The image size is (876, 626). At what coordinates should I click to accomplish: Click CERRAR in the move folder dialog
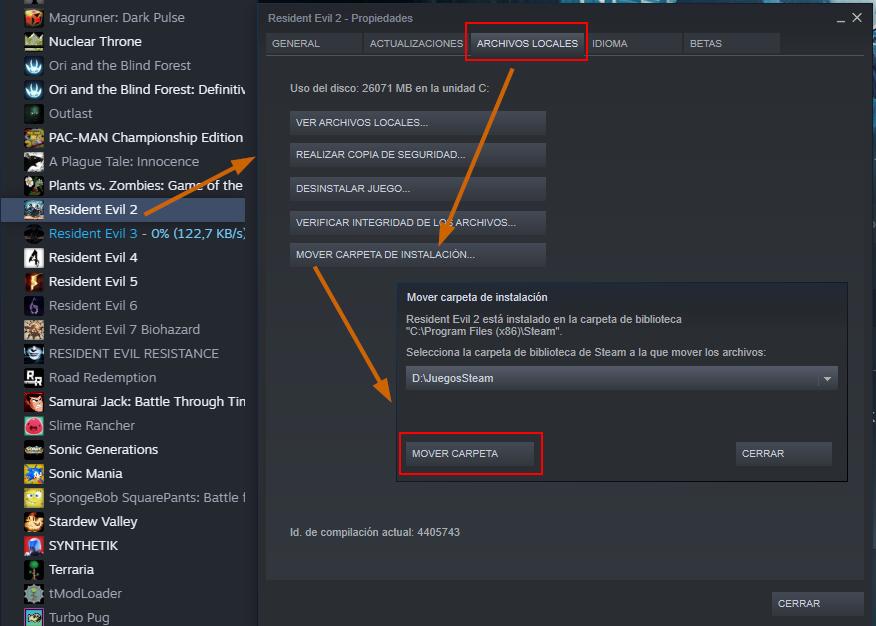[x=783, y=454]
